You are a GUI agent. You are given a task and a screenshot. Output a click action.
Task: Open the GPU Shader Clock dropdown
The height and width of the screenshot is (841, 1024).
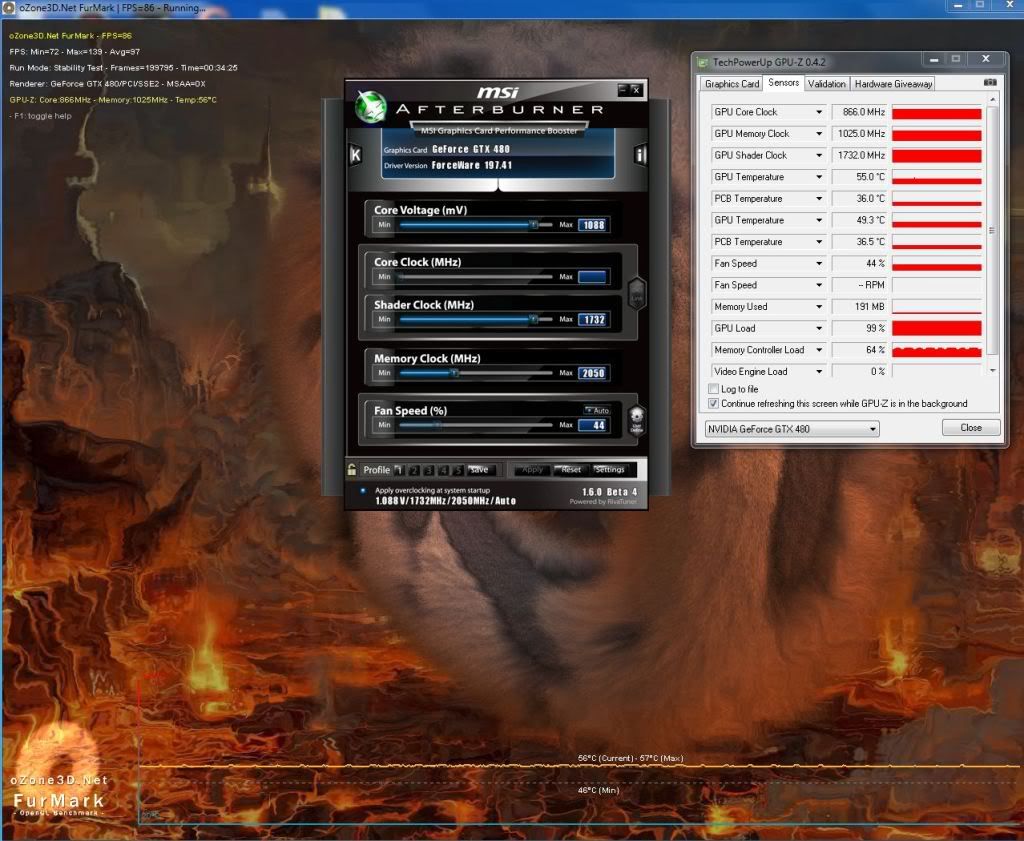(x=819, y=155)
